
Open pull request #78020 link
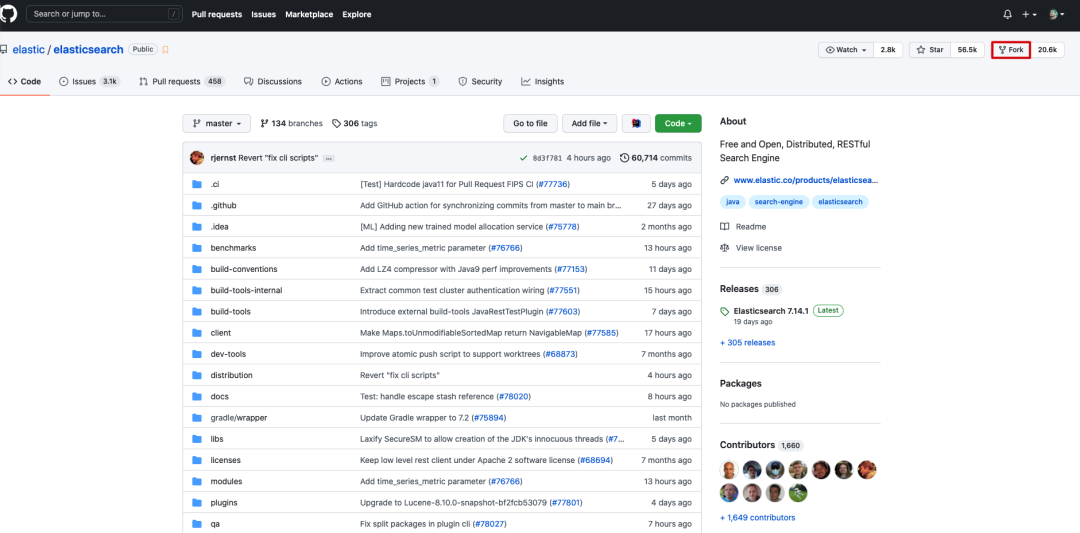514,397
